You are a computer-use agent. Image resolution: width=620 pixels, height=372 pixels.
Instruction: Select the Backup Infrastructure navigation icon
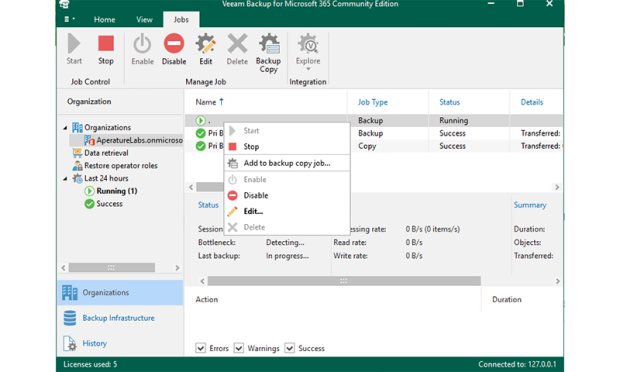(70, 318)
